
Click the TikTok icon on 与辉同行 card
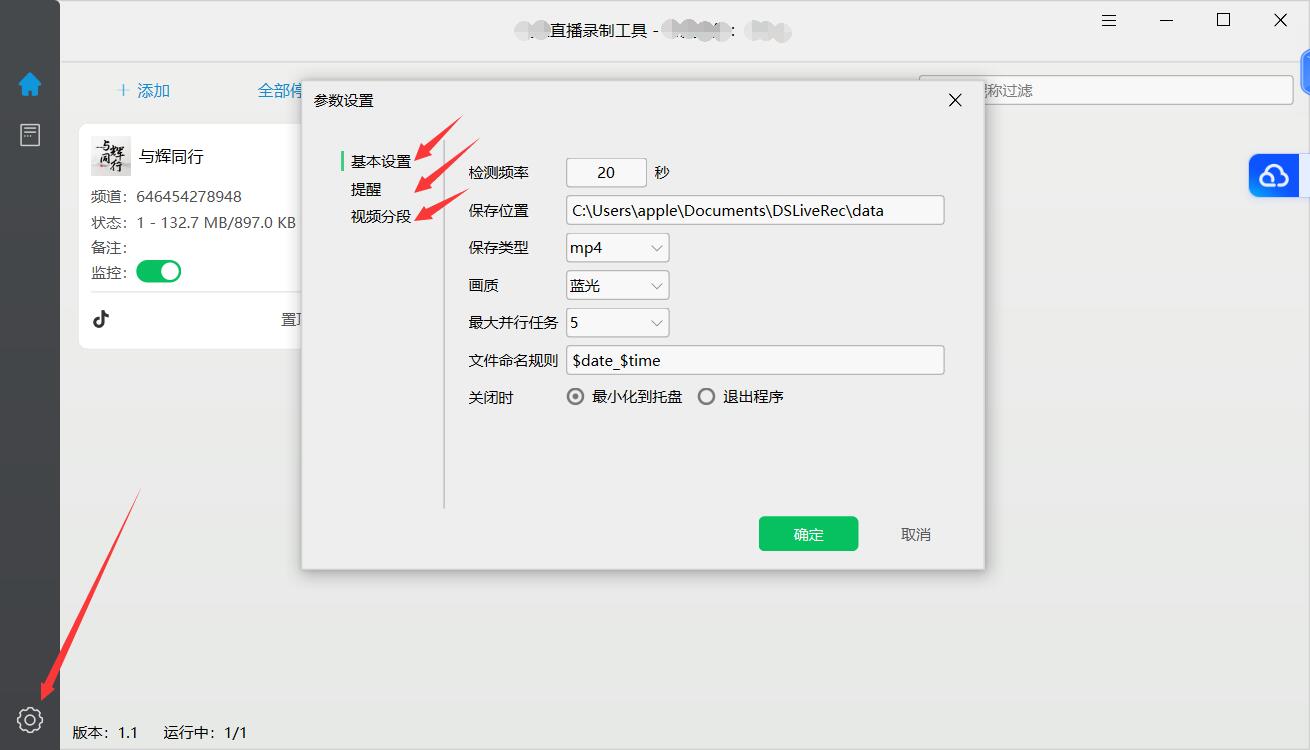coord(101,319)
